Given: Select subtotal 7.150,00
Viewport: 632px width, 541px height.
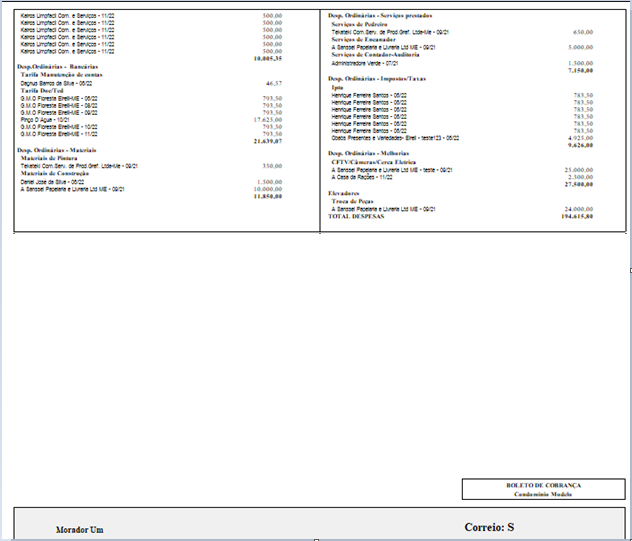Looking at the screenshot, I should click(580, 71).
